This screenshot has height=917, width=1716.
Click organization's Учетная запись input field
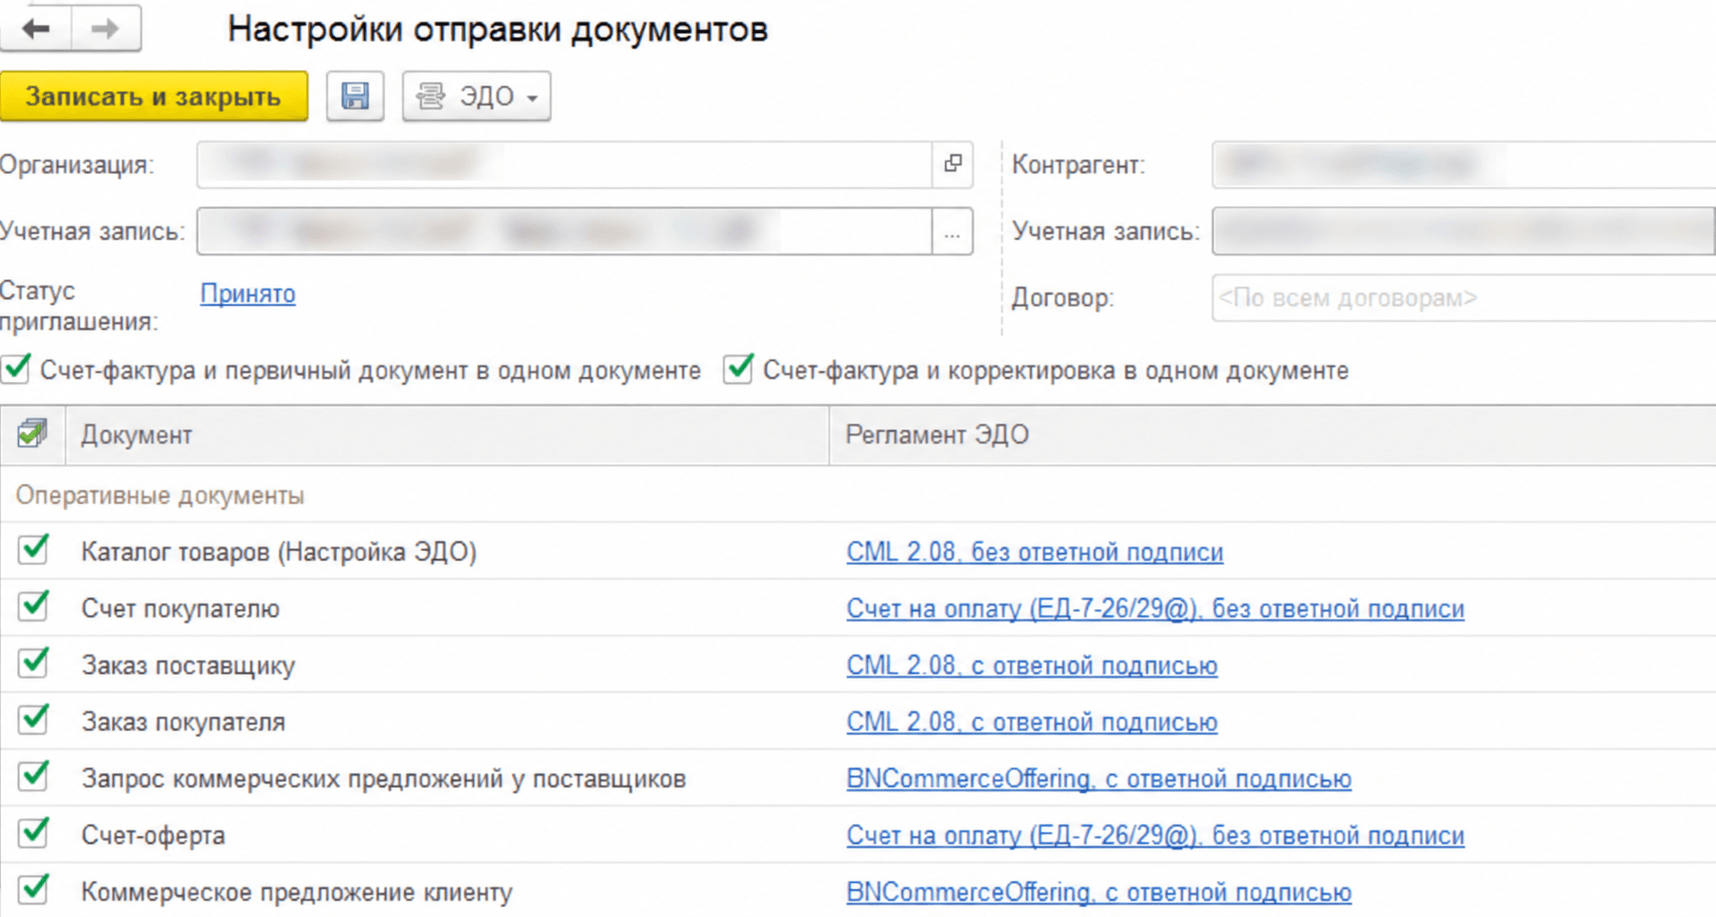565,232
